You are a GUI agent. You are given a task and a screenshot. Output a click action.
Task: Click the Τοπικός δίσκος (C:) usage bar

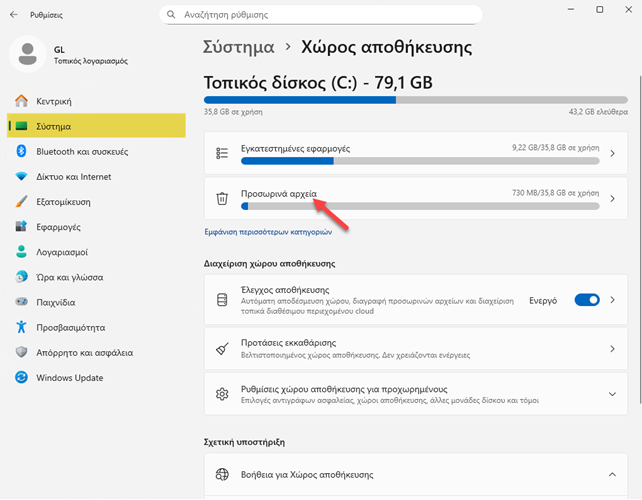(x=416, y=100)
